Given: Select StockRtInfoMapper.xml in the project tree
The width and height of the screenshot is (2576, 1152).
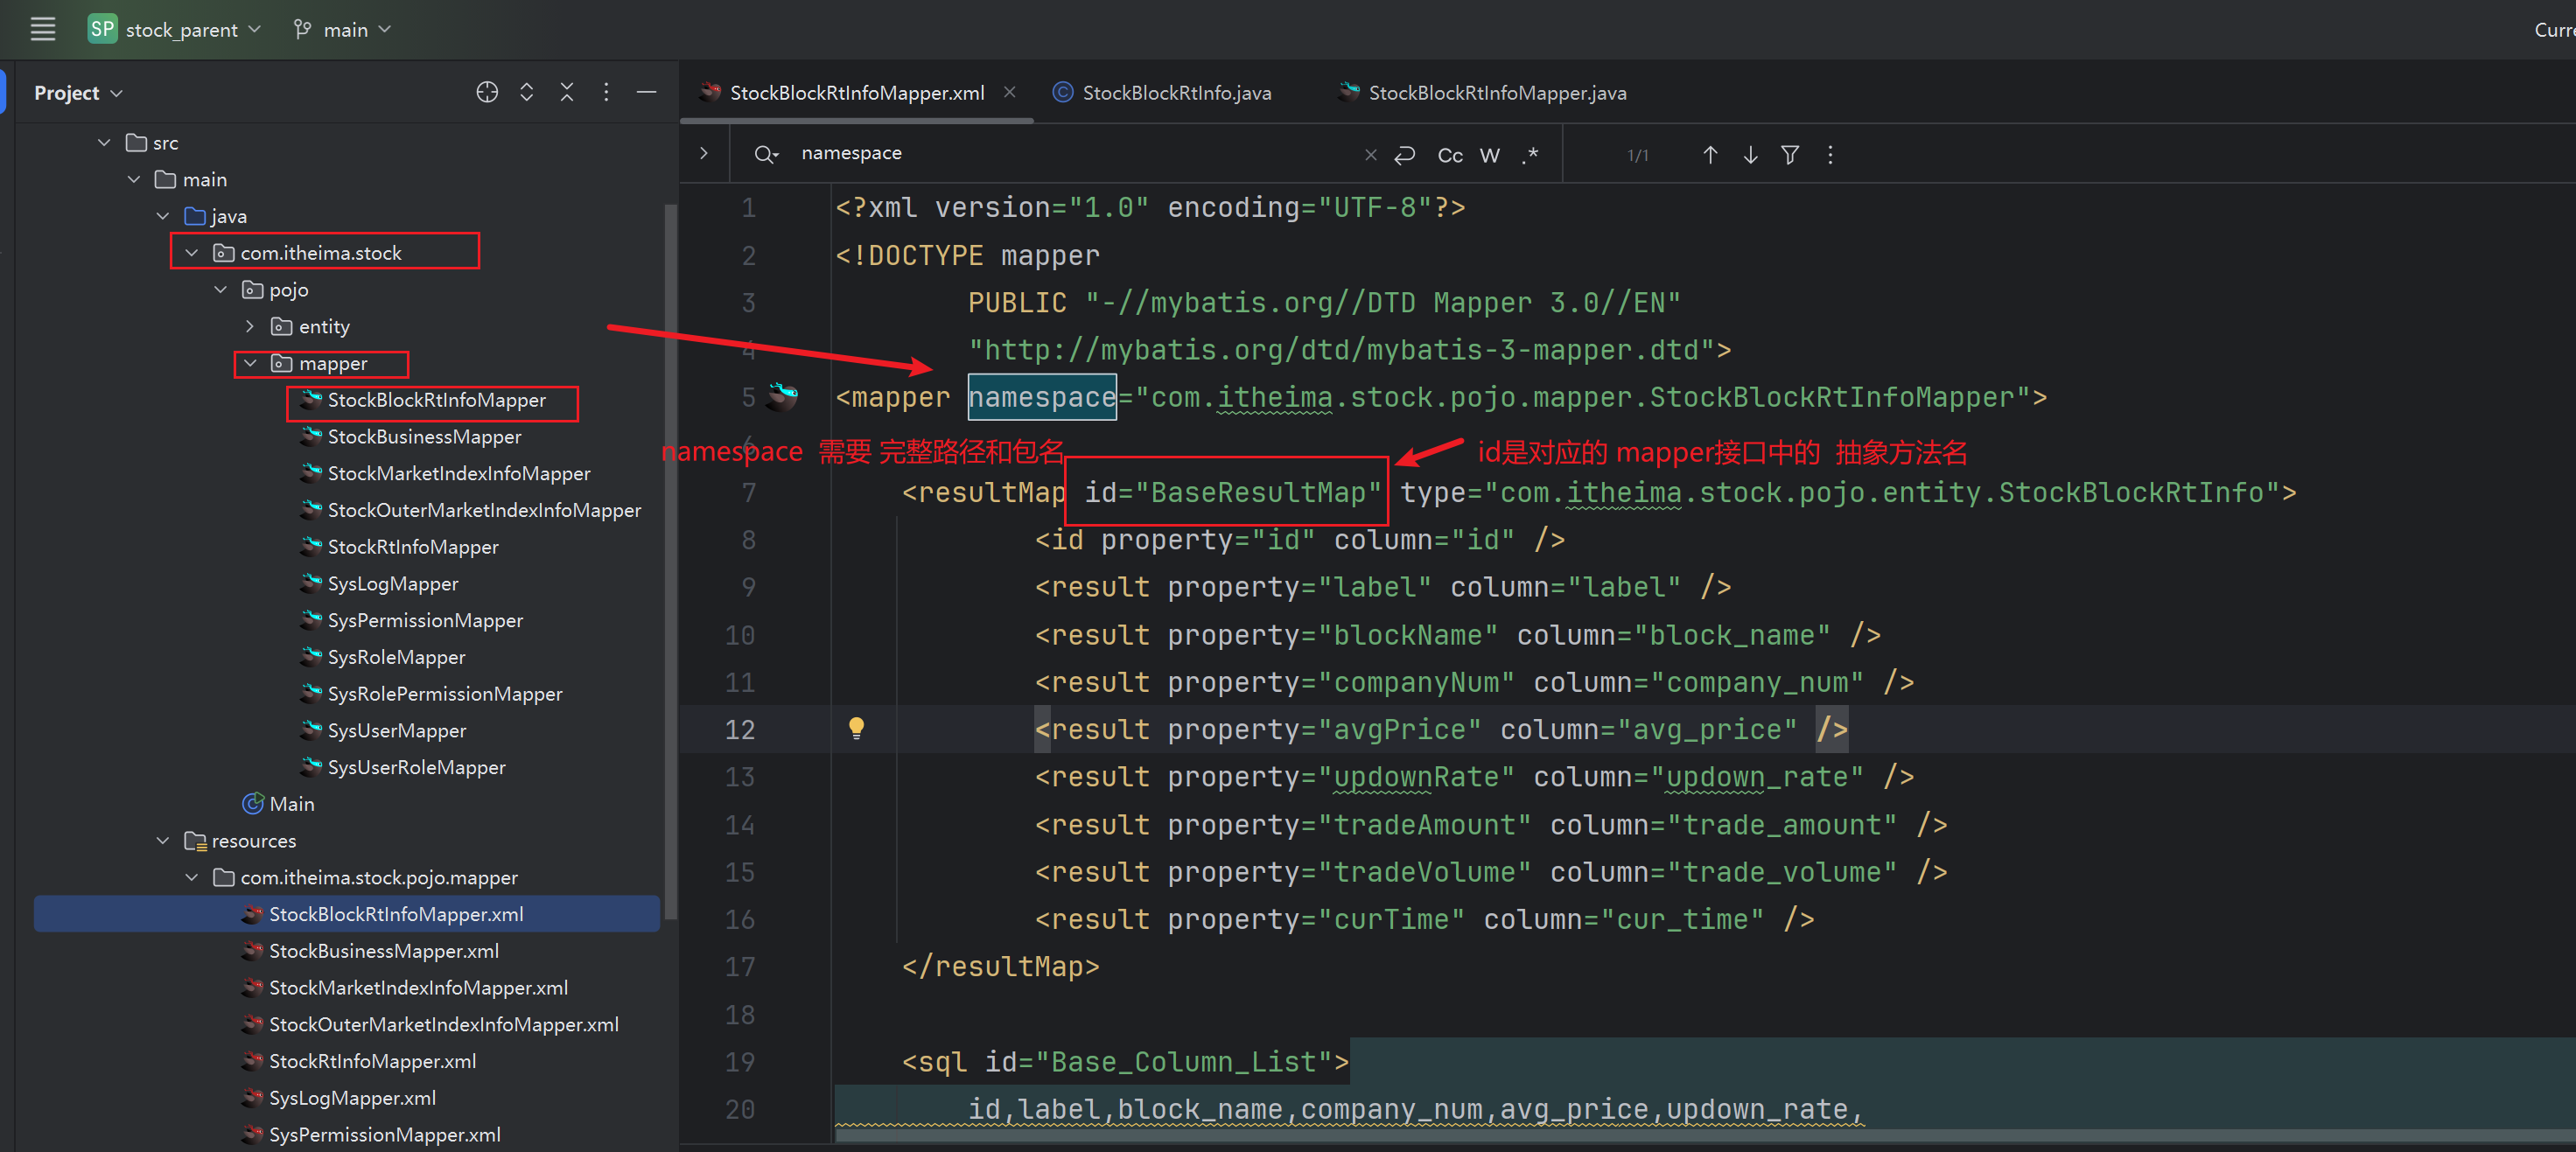Looking at the screenshot, I should click(x=372, y=1061).
